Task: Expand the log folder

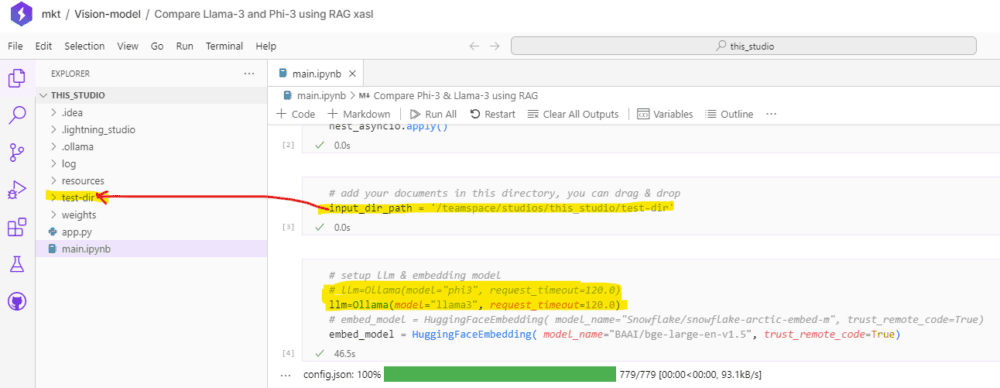Action: tap(54, 163)
